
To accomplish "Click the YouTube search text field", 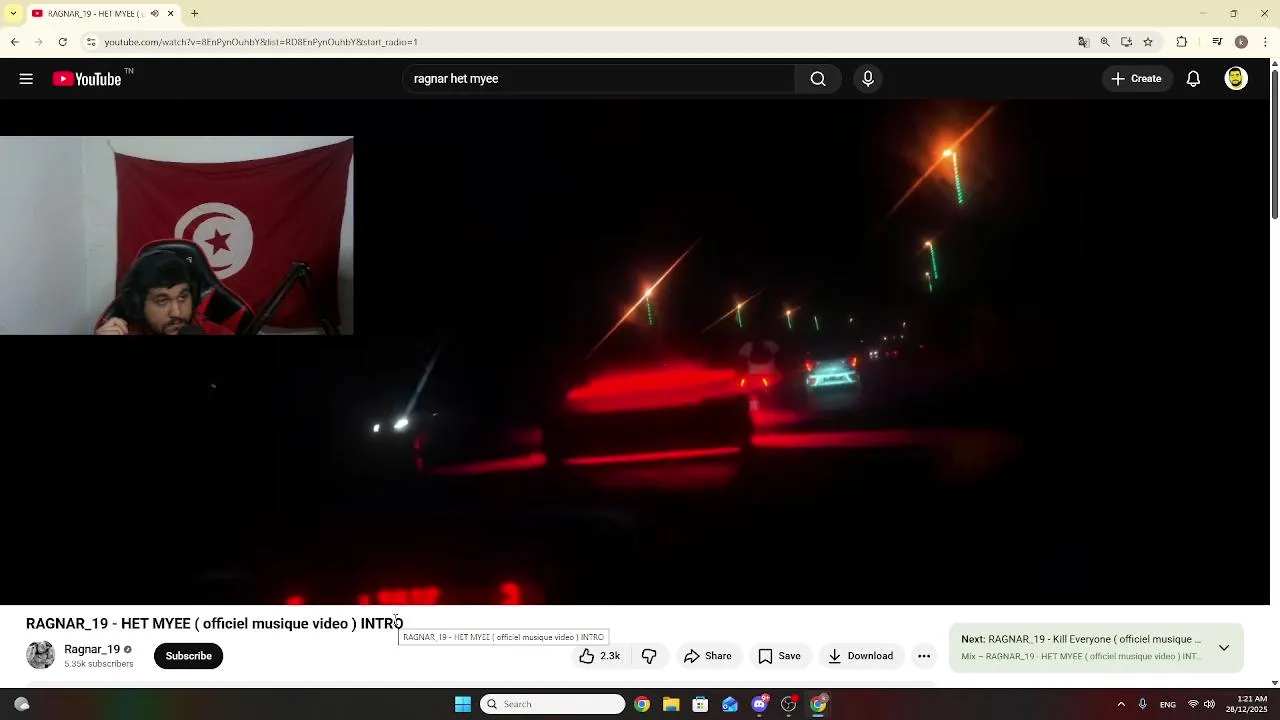I will (598, 79).
